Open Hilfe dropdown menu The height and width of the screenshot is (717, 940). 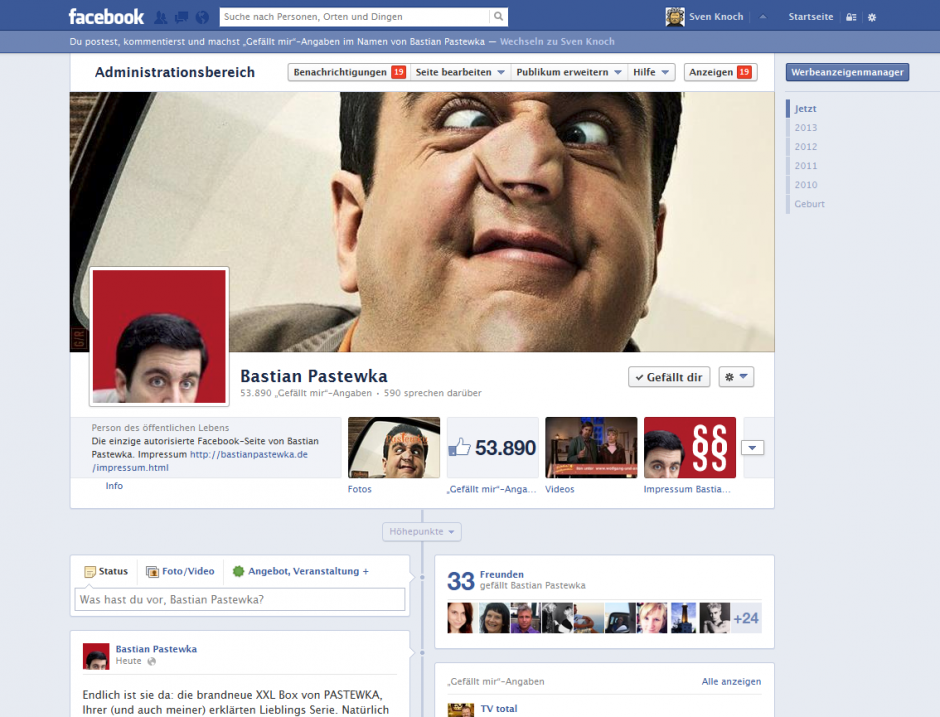click(651, 72)
